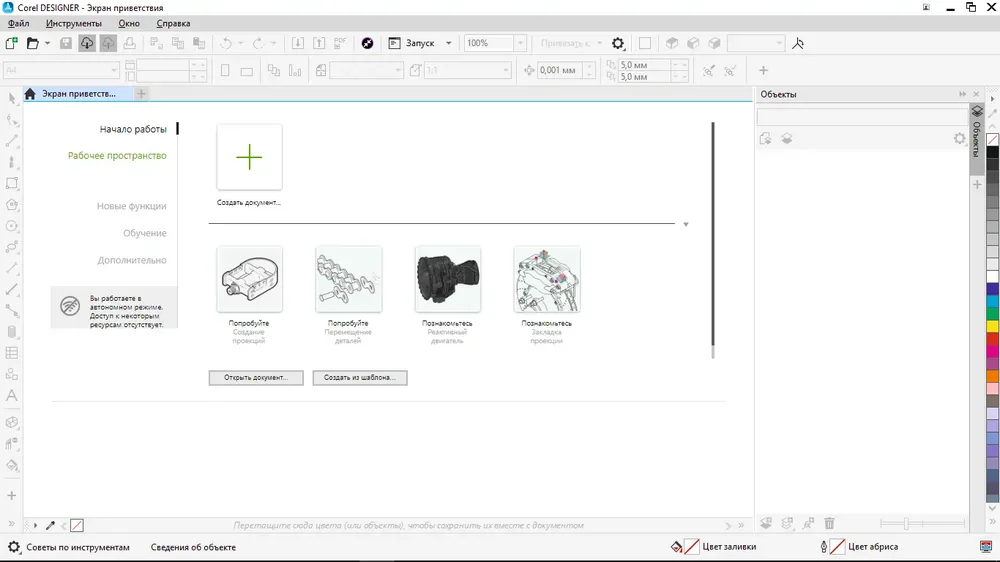
Task: Add new document tab with plus
Action: coord(141,94)
